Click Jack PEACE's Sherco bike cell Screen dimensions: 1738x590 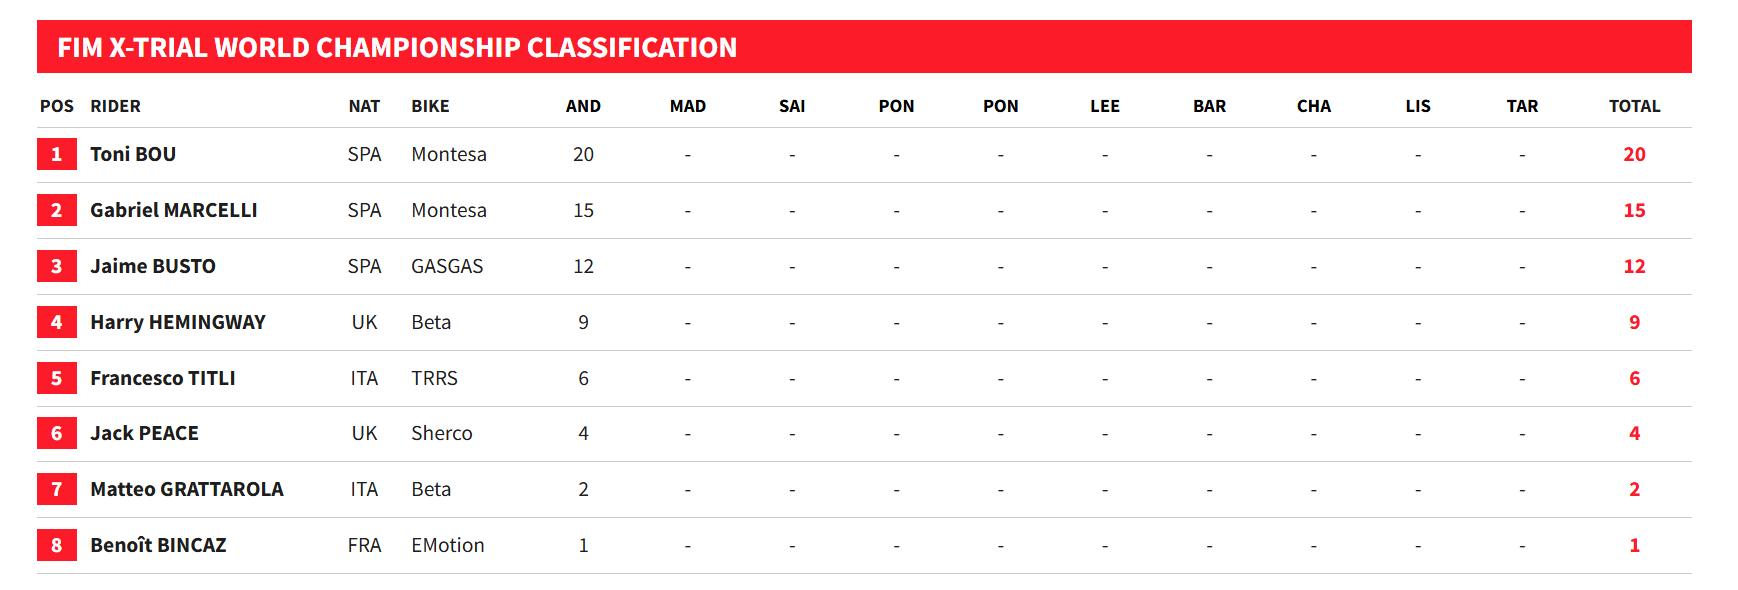click(441, 434)
